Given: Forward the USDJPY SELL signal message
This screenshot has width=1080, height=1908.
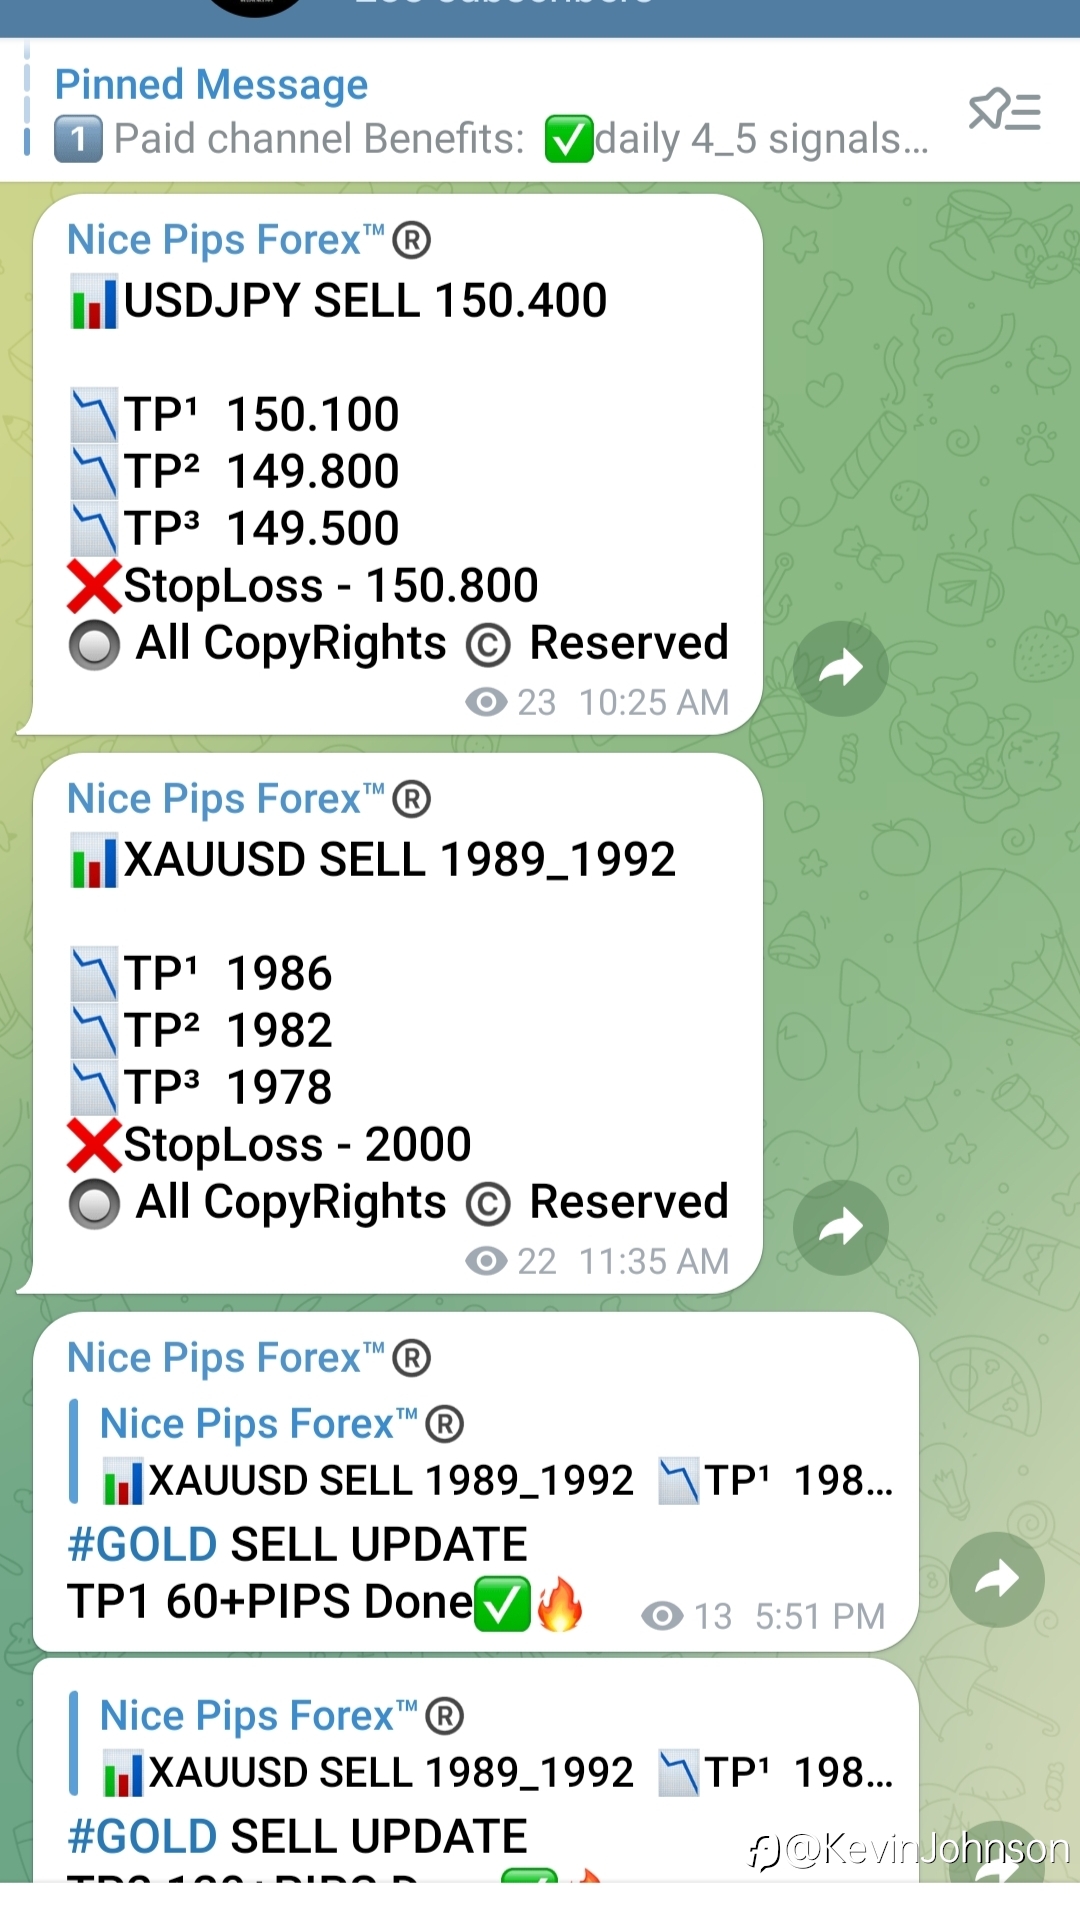Looking at the screenshot, I should pos(841,668).
